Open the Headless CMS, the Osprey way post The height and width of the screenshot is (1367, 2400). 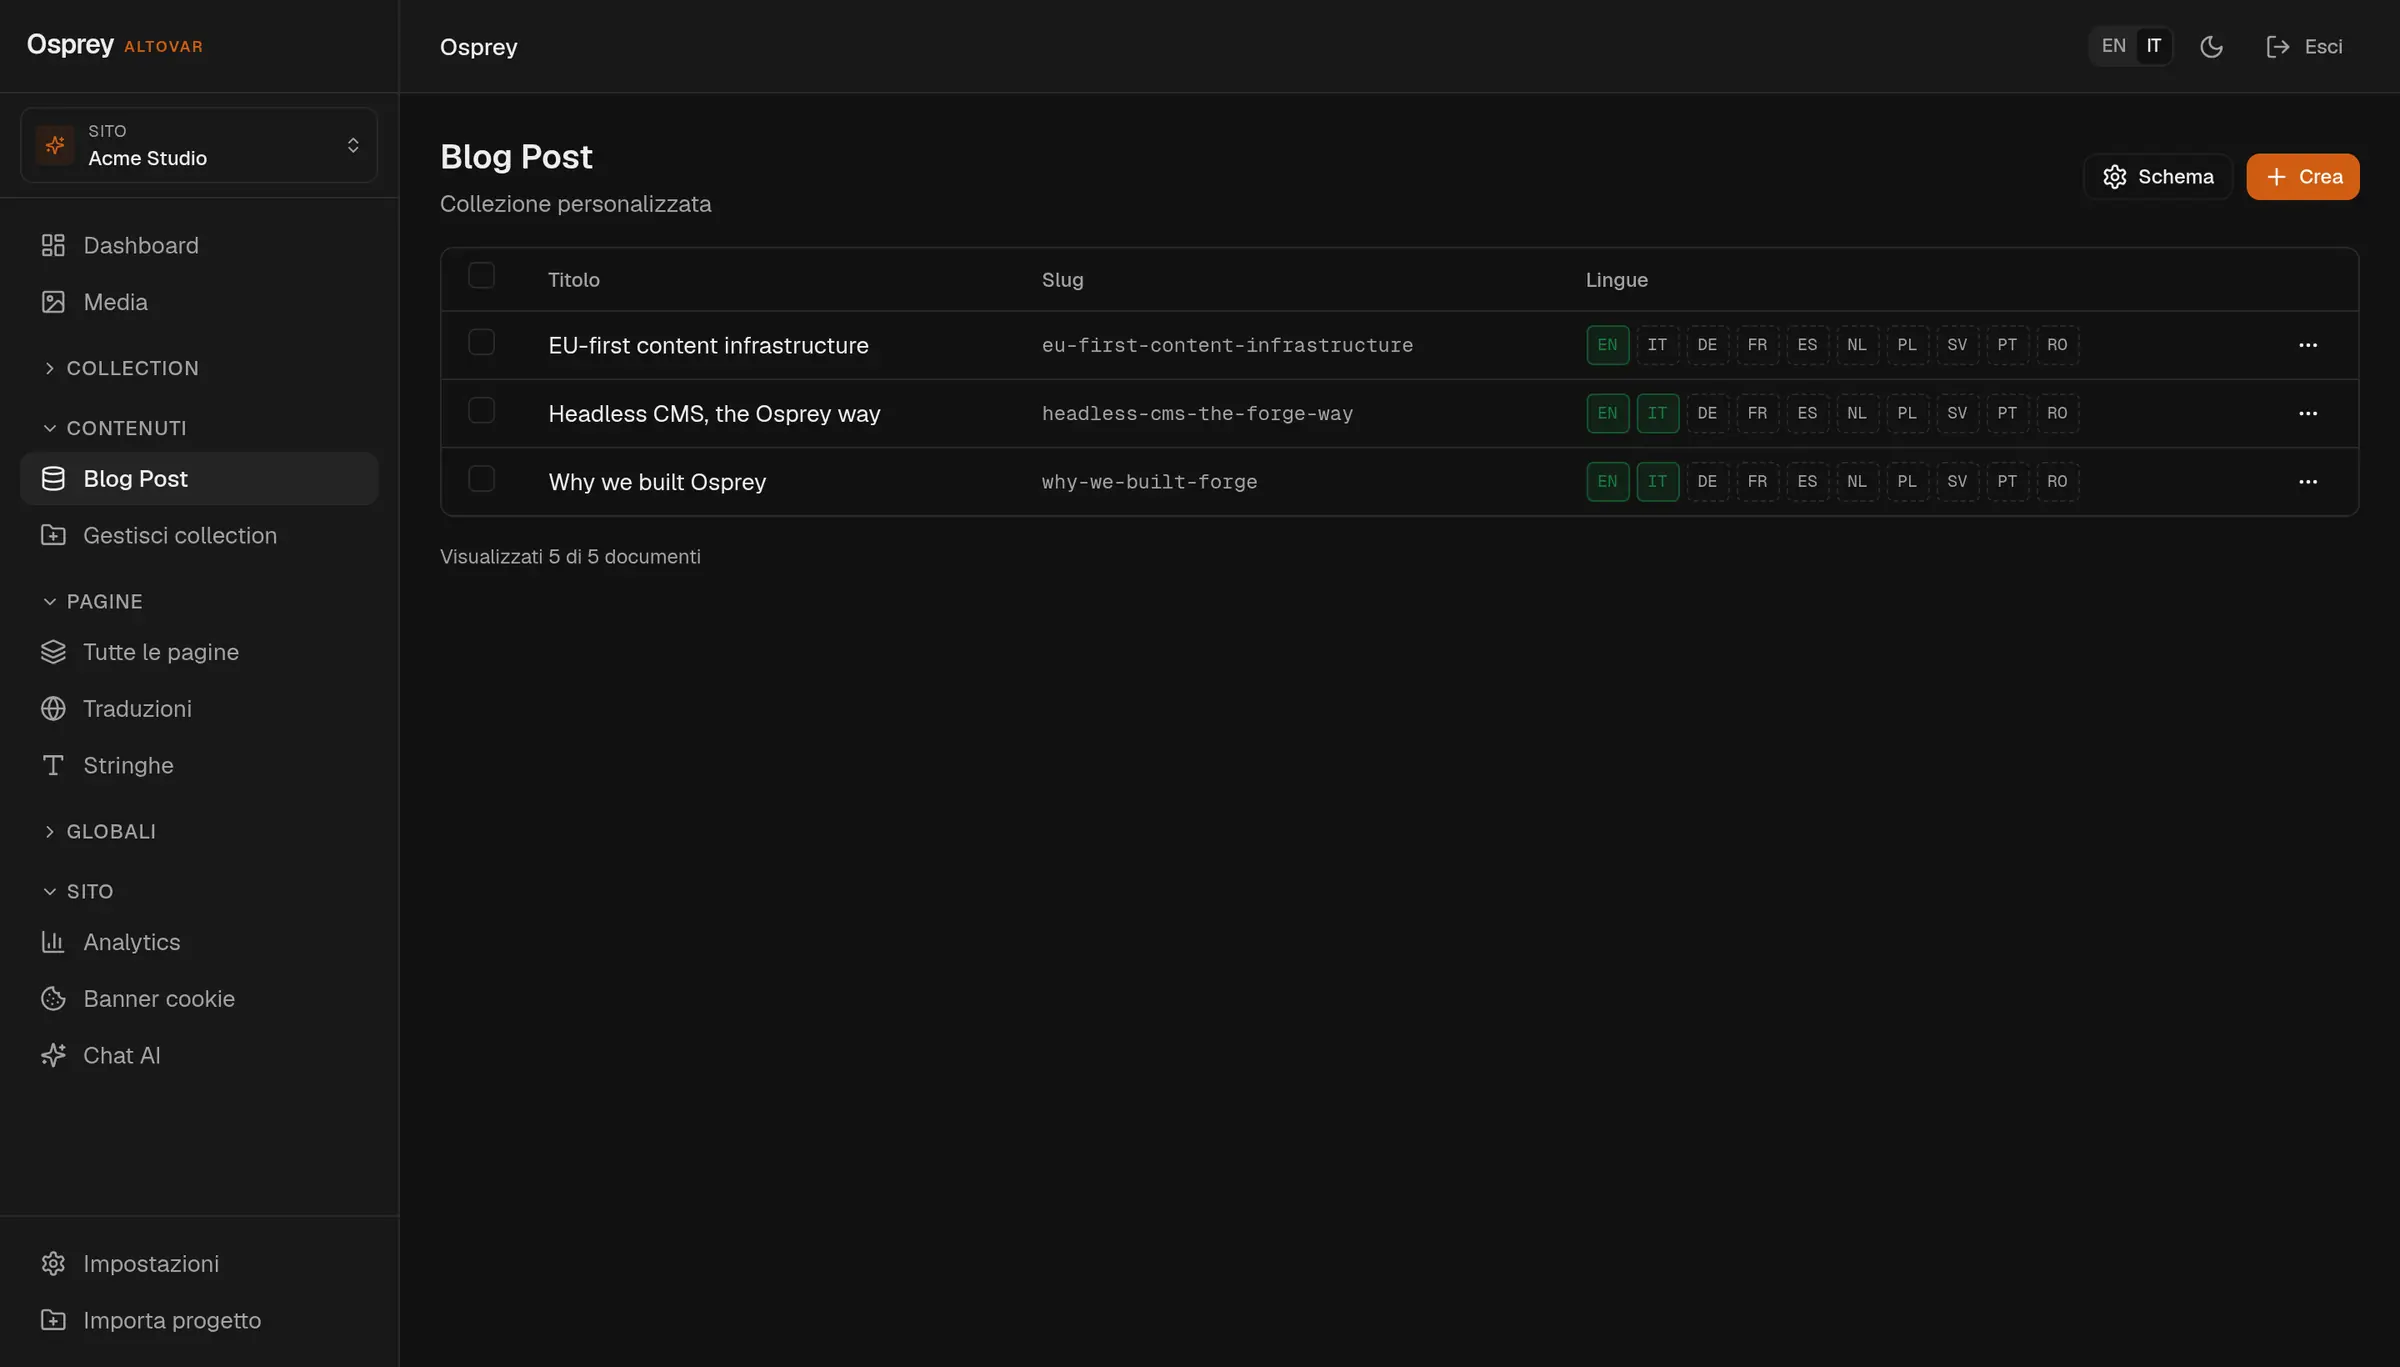click(x=714, y=413)
